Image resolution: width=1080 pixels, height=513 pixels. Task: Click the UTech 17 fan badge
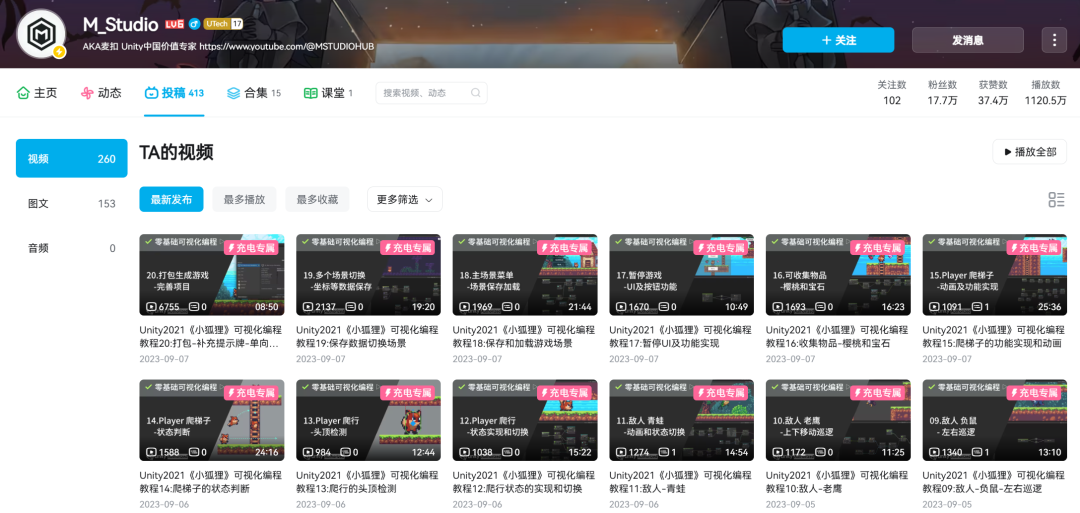222,24
